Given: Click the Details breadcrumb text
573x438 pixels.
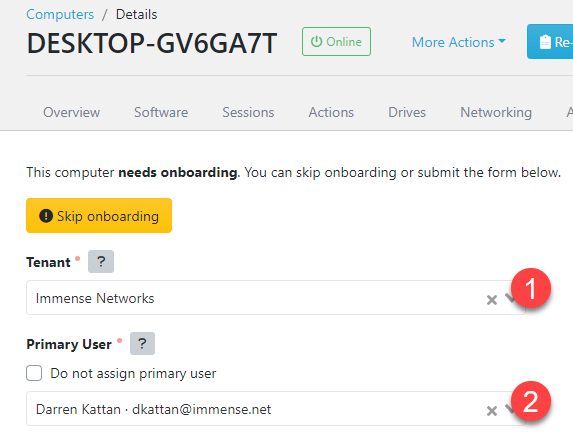Looking at the screenshot, I should point(136,15).
